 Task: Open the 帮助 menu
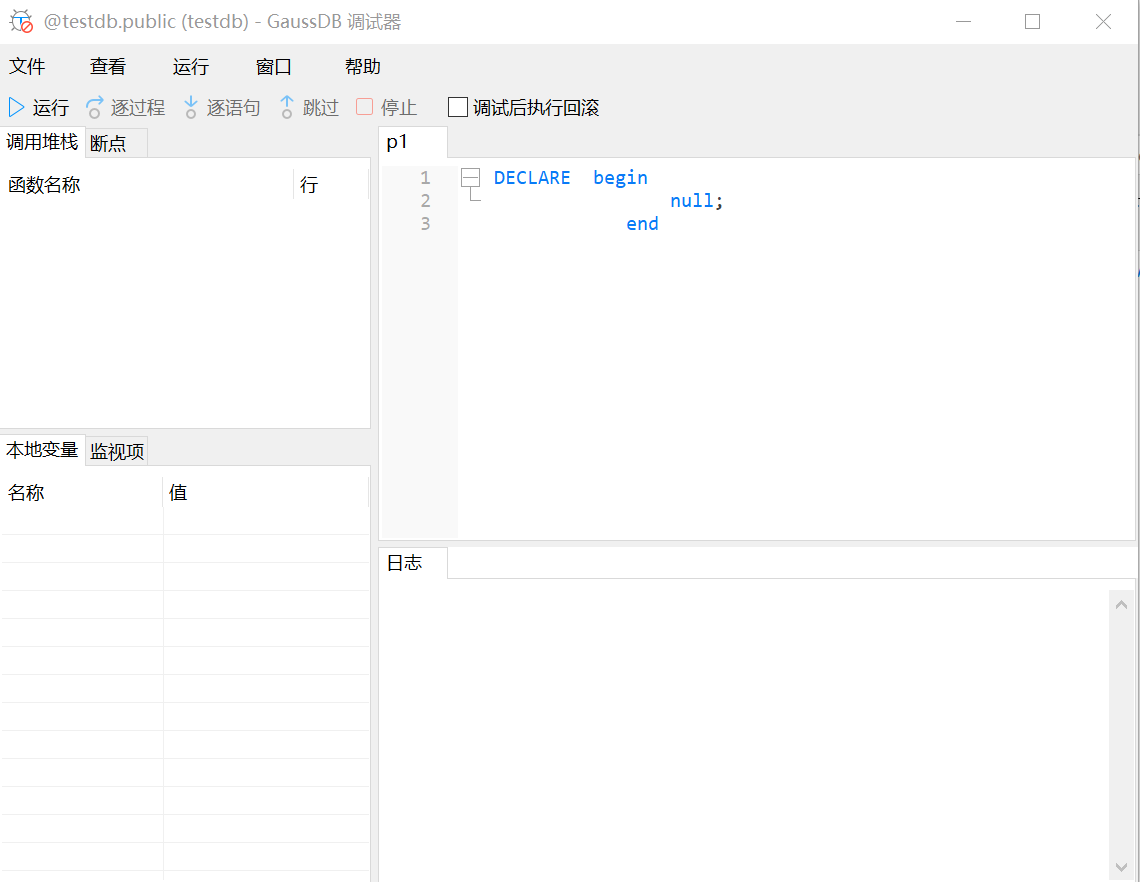coord(363,67)
